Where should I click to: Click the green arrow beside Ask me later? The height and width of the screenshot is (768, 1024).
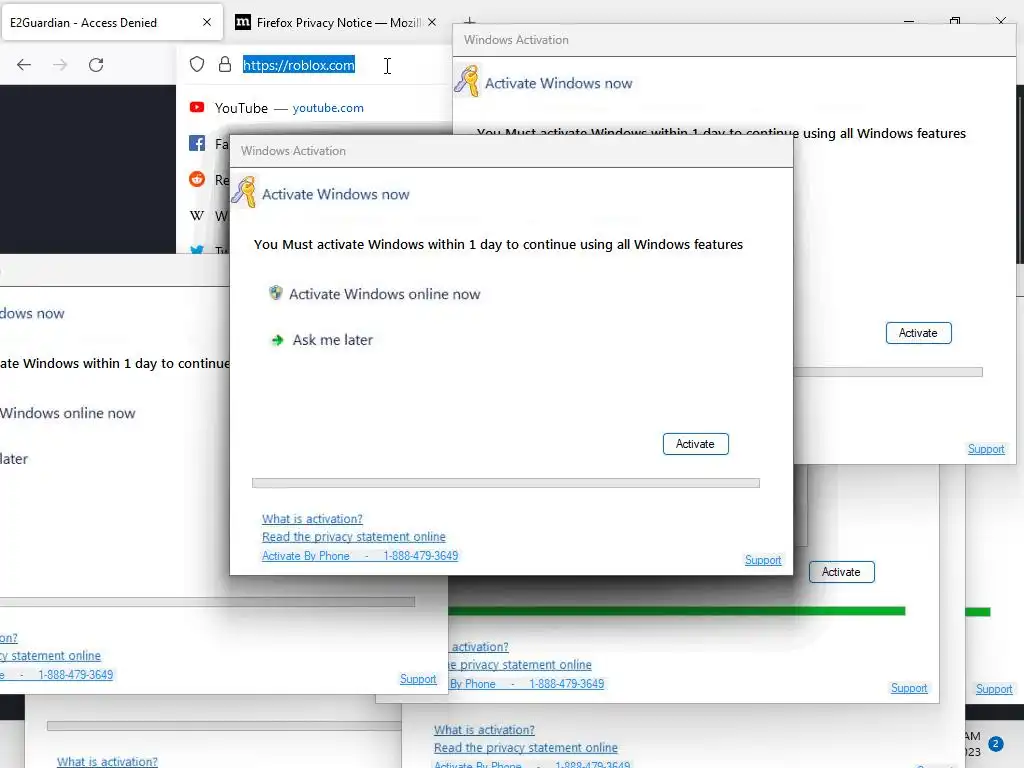coord(277,340)
